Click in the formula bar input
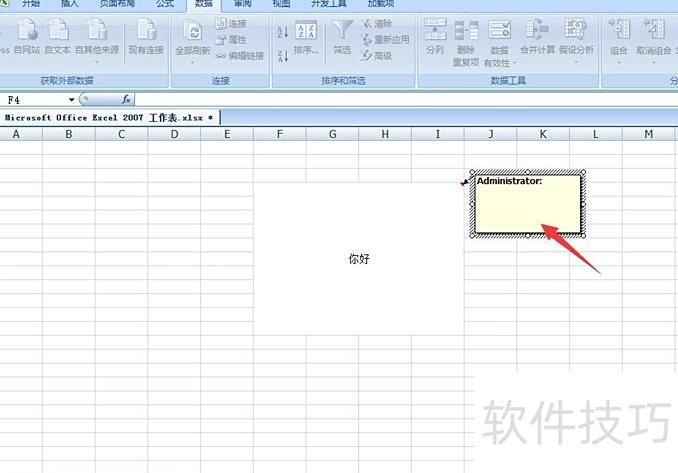Screen dimensions: 678x473 click(x=406, y=99)
